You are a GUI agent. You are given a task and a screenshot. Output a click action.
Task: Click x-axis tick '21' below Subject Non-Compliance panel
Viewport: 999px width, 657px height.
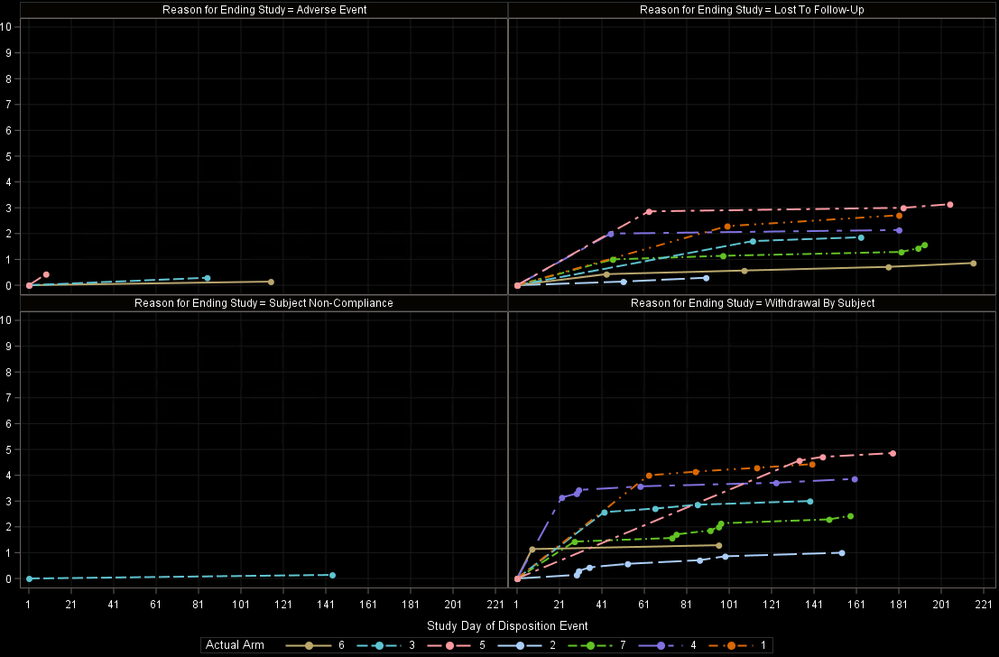click(x=71, y=604)
